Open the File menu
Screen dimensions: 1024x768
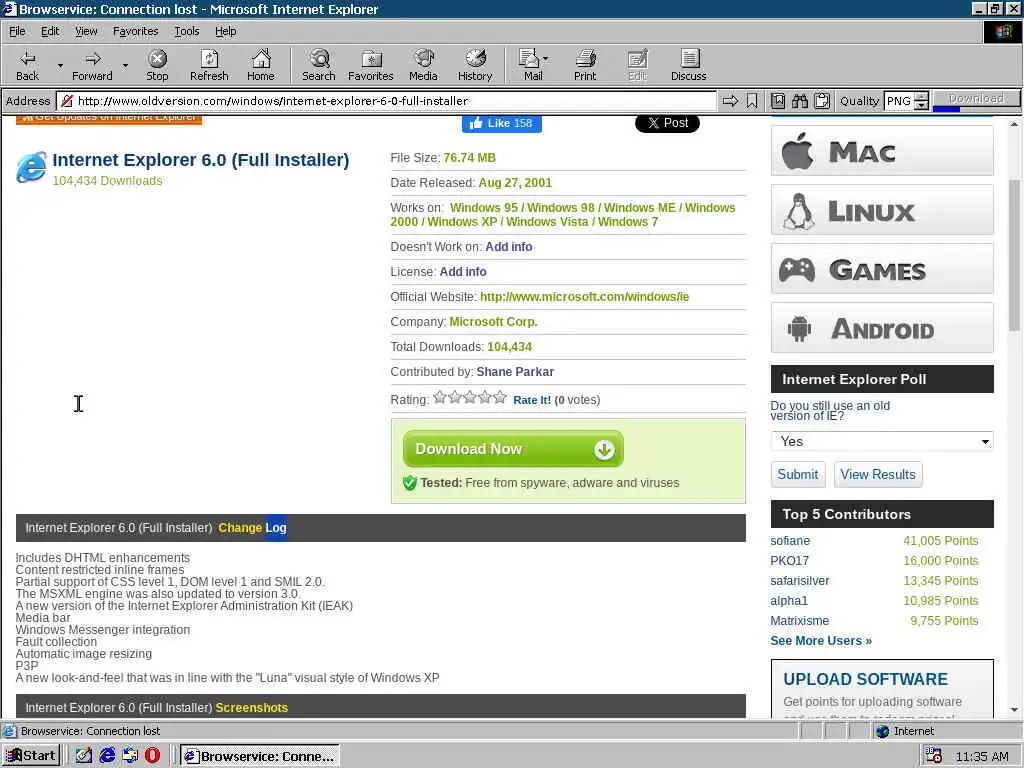(x=17, y=31)
